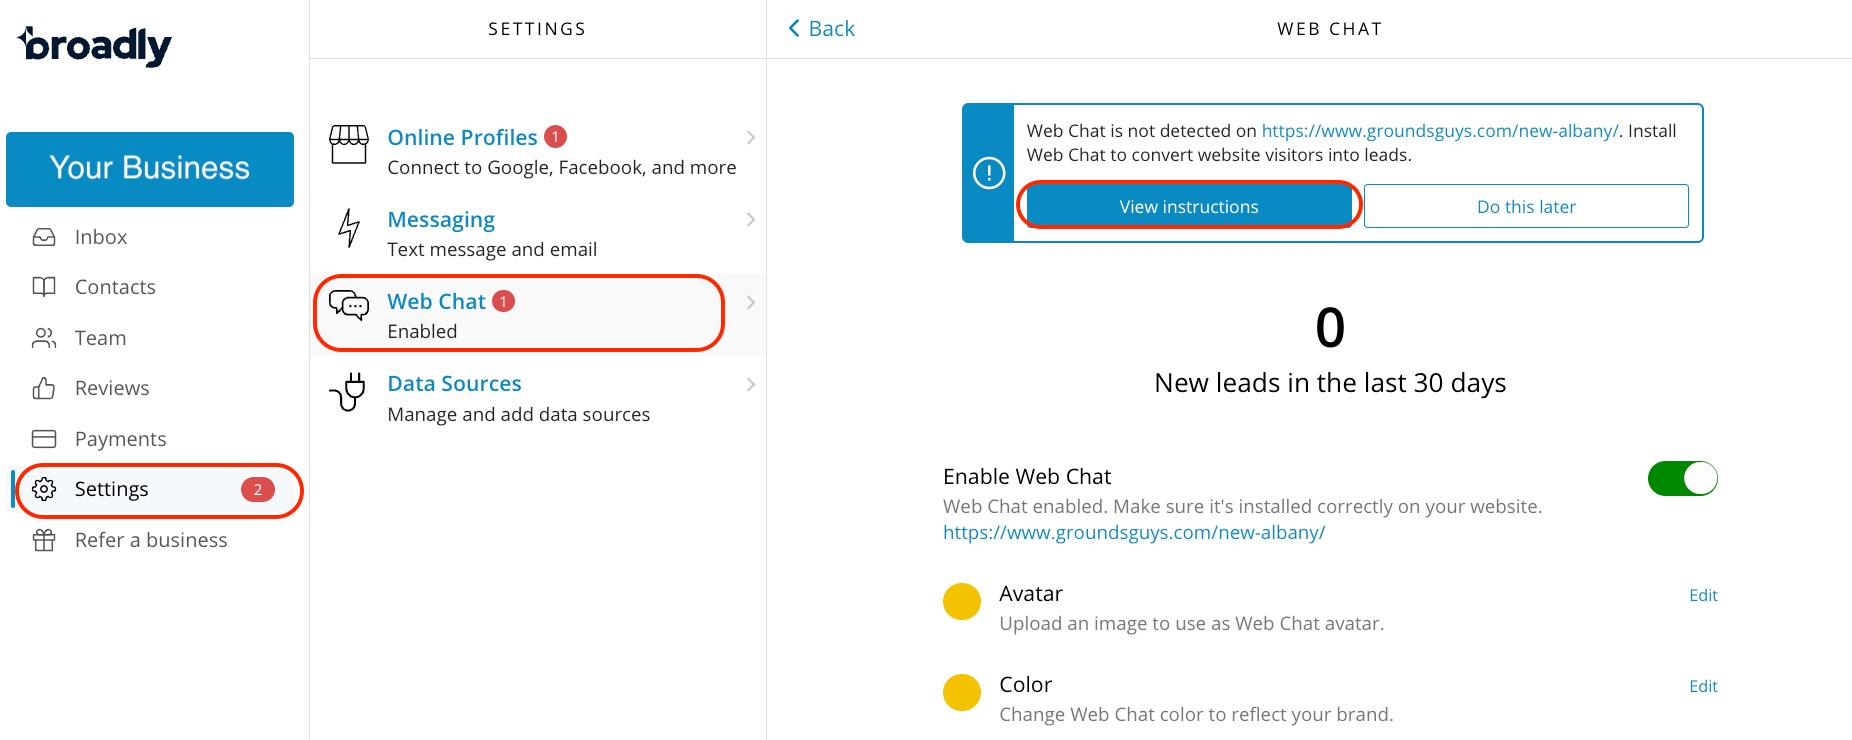The image size is (1852, 740).
Task: Go Back from Web Chat page
Action: pyautogui.click(x=822, y=29)
